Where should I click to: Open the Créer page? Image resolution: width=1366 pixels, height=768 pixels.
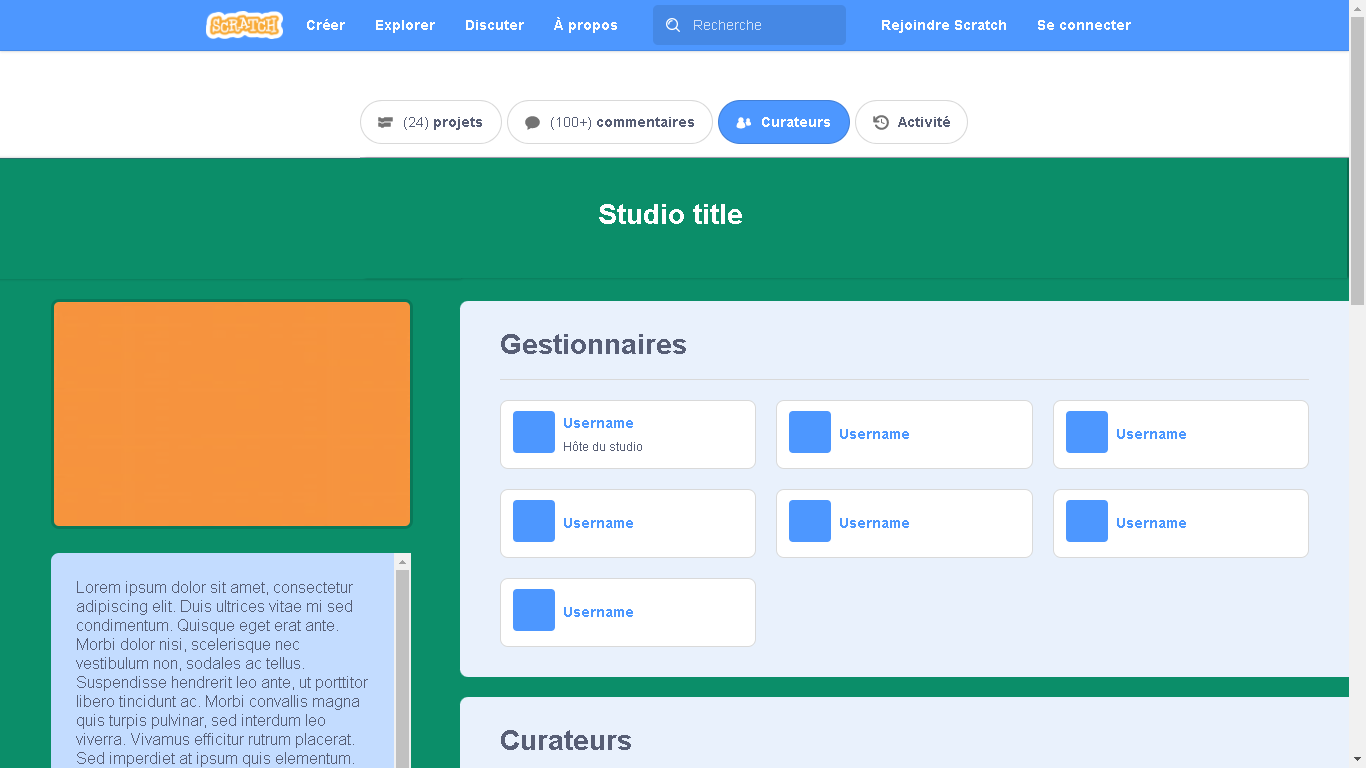click(325, 25)
